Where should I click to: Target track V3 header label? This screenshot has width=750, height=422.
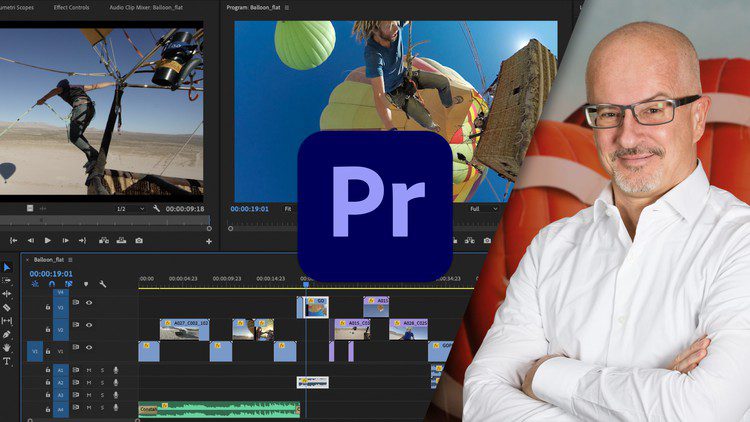61,307
